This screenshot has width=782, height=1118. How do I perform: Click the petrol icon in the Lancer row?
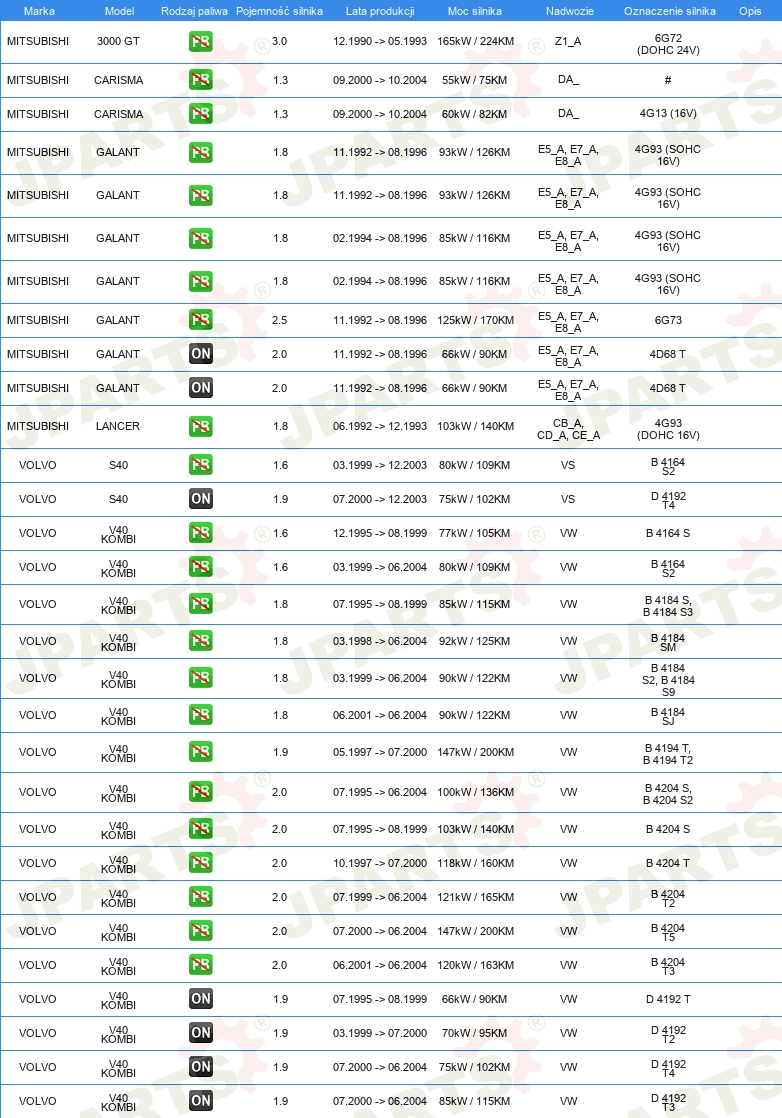(200, 426)
